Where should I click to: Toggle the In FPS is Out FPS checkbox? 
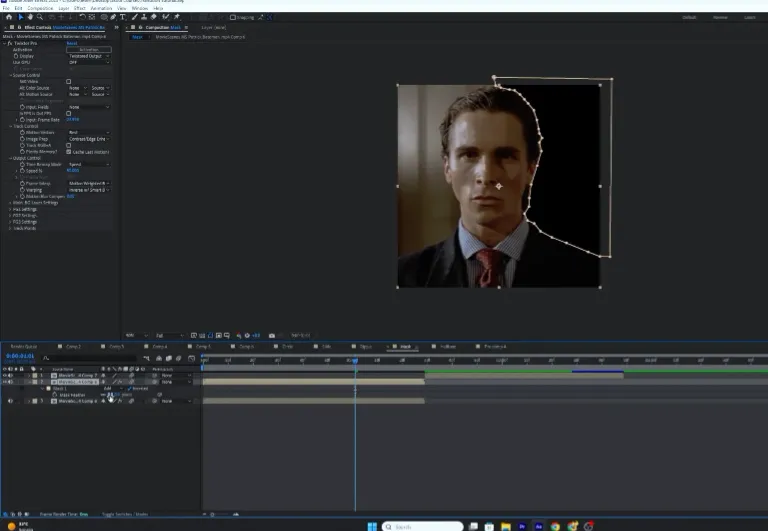[69, 113]
